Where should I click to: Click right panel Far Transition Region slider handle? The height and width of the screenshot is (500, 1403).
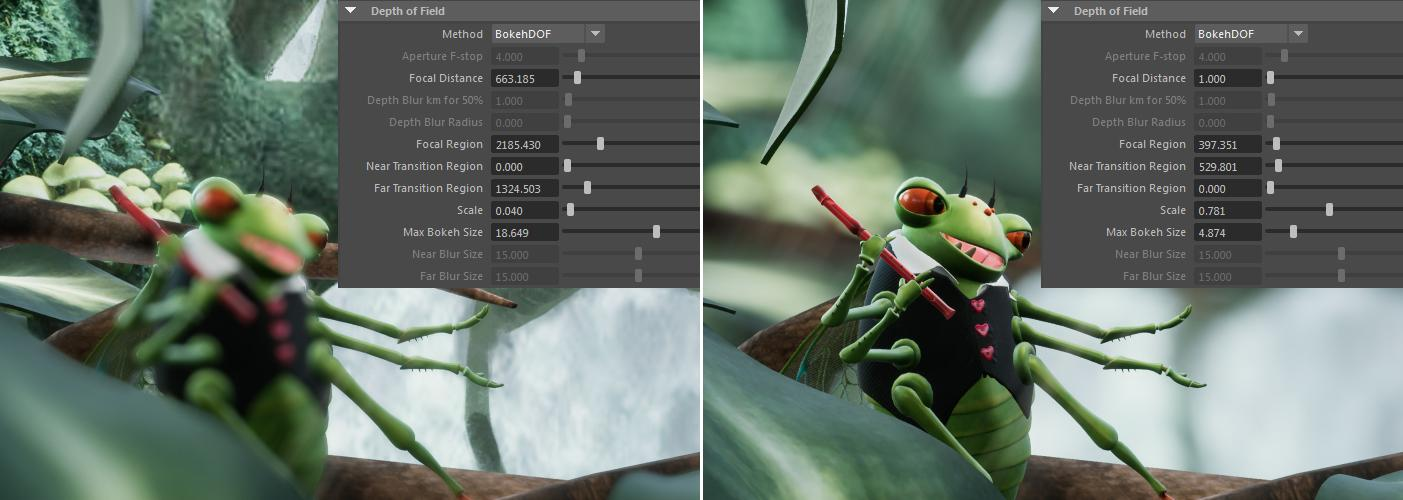pos(1270,188)
